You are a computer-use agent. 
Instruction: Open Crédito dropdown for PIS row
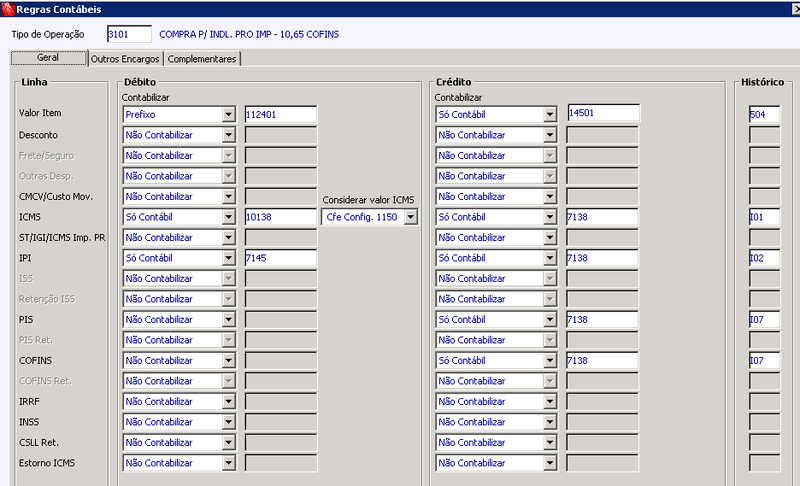[549, 320]
